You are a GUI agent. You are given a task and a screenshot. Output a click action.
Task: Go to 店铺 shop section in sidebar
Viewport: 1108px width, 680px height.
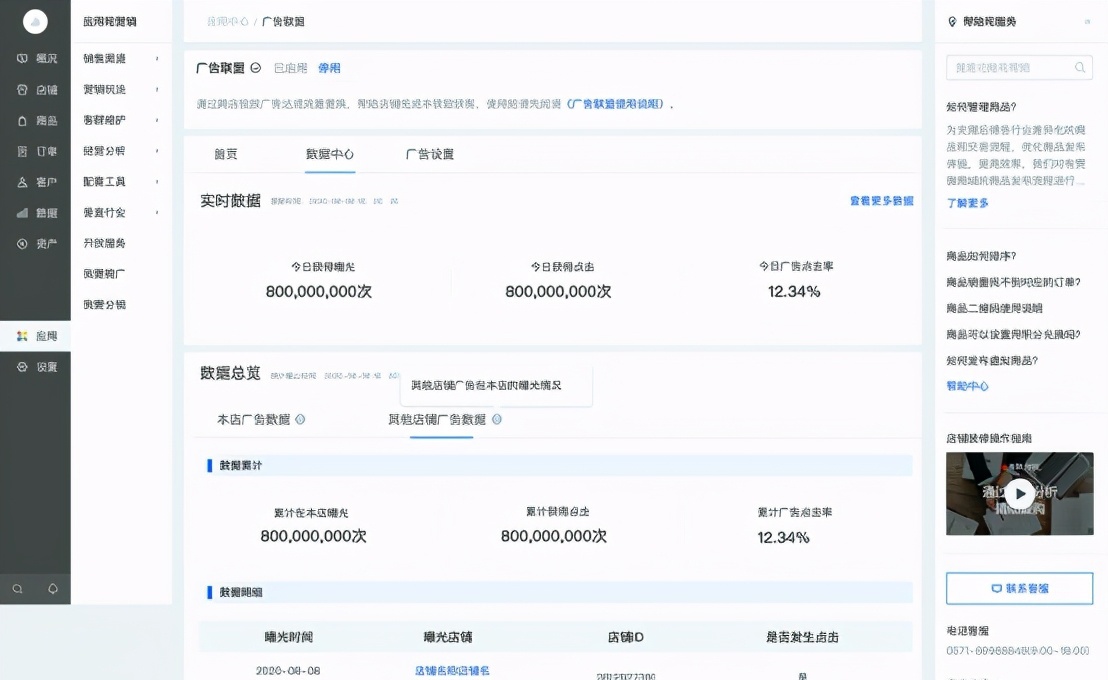[36, 90]
